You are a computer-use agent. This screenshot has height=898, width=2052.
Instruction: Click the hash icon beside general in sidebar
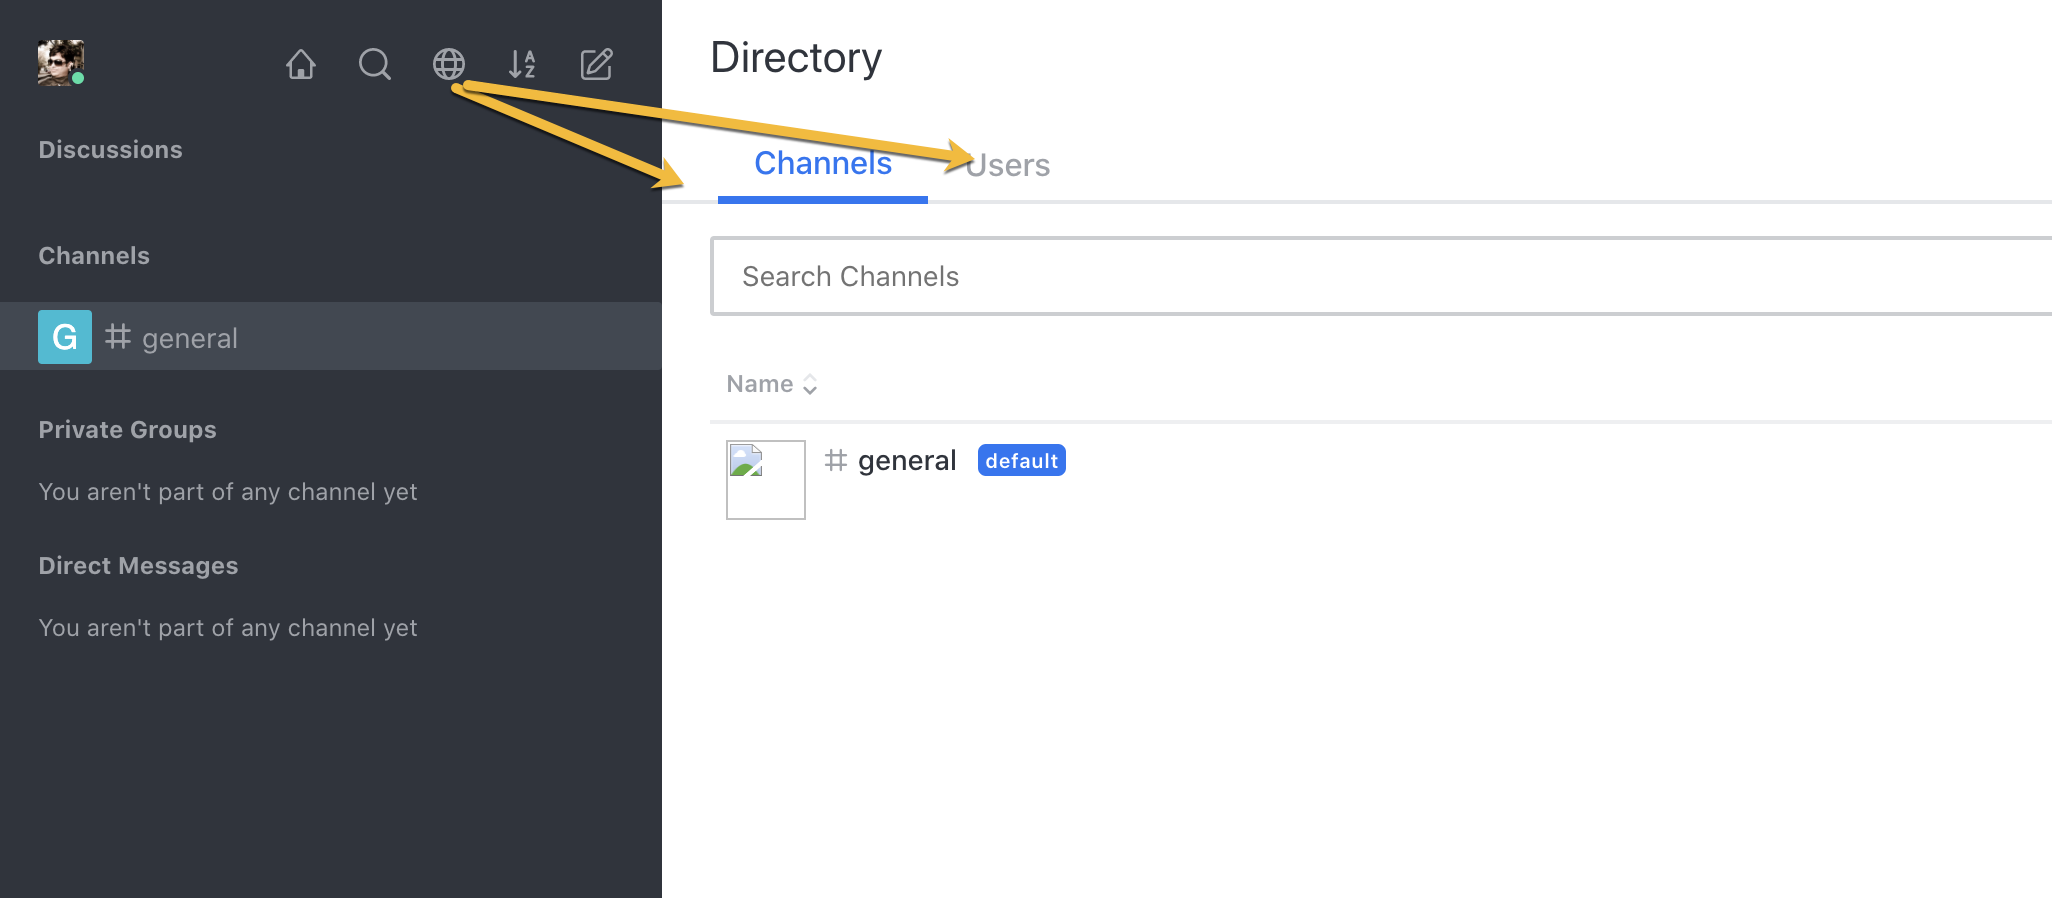(x=118, y=337)
